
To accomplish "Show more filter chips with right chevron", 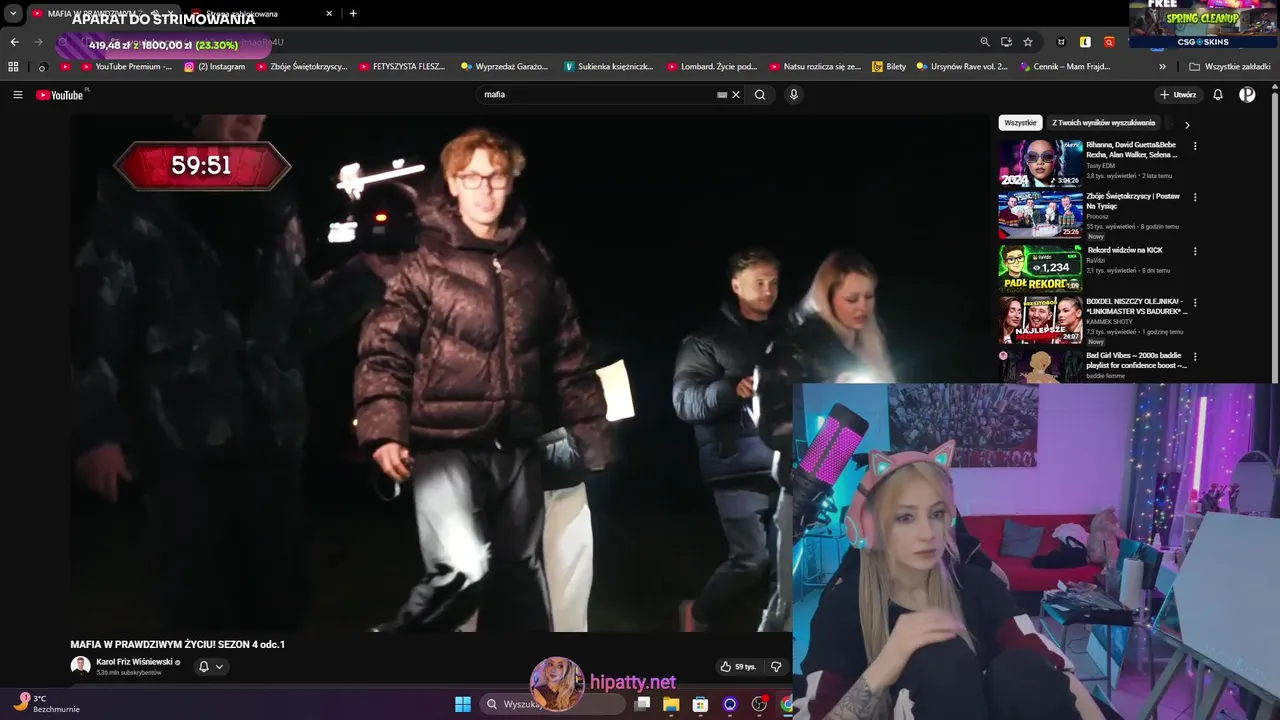I will tap(1187, 125).
